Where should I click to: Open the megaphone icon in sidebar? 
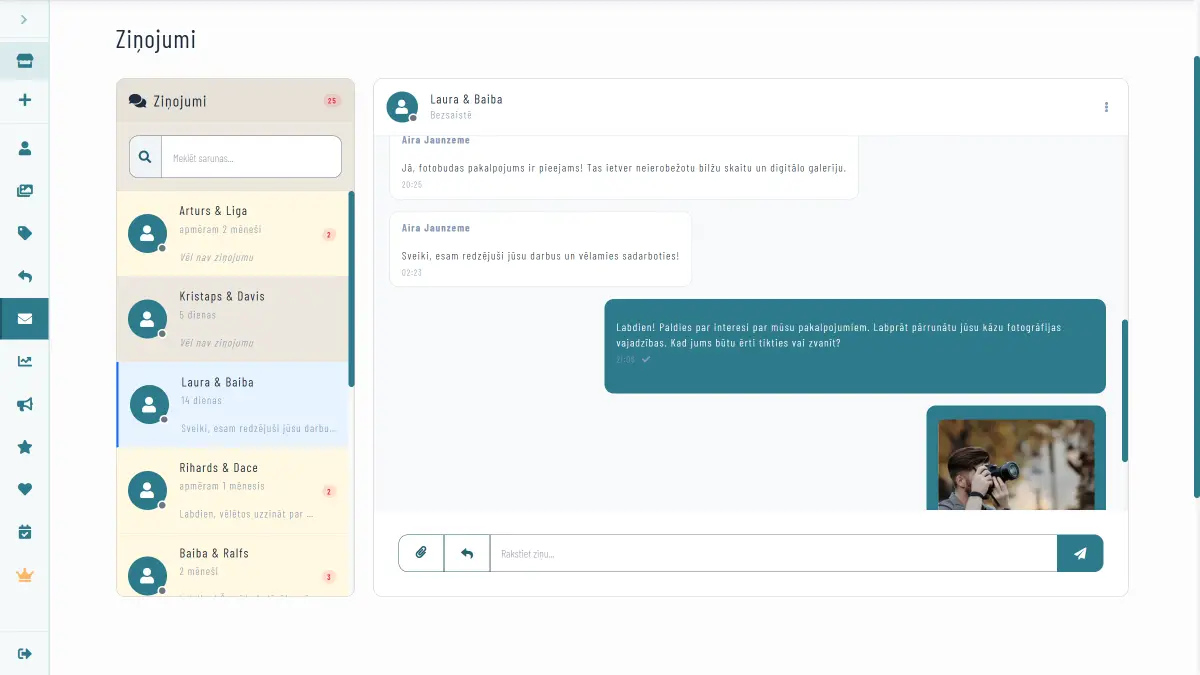25,404
